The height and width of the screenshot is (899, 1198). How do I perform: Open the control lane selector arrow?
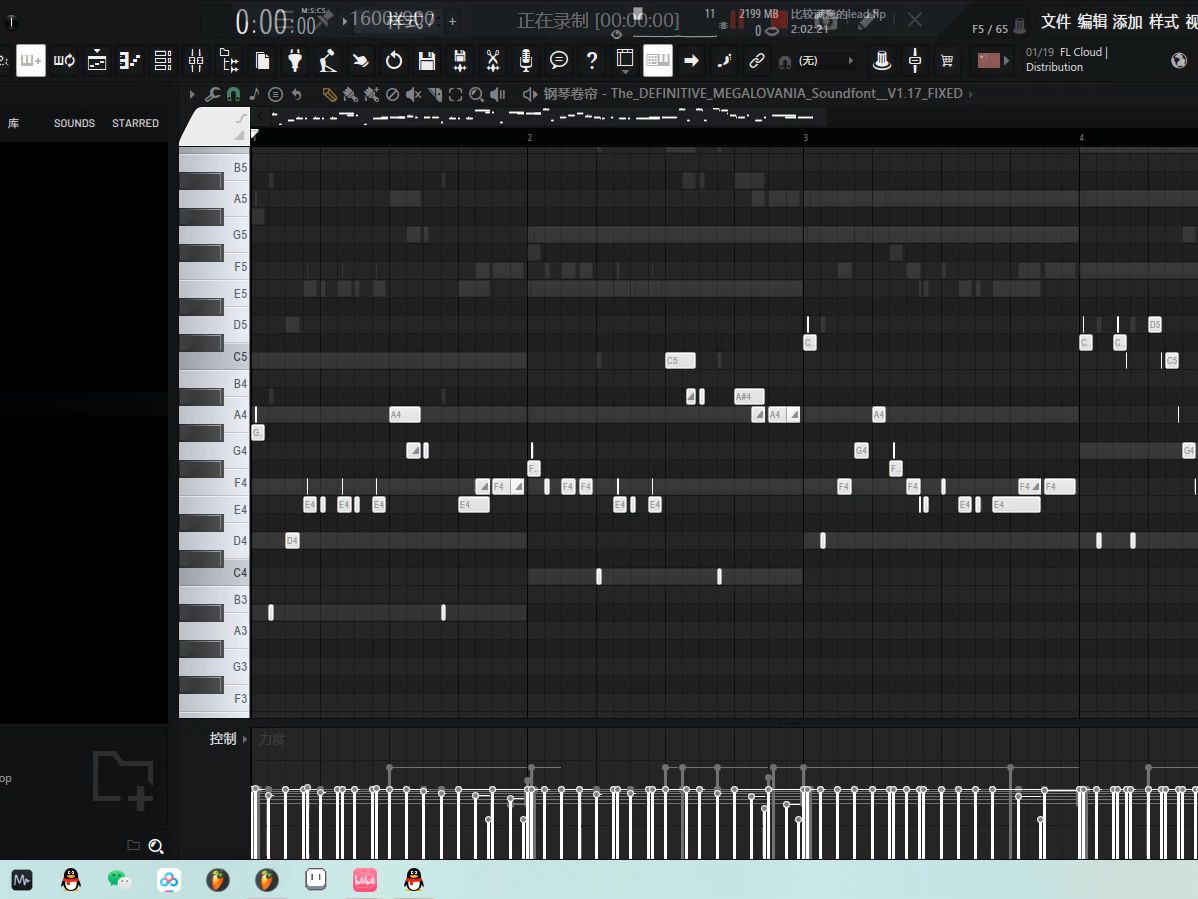(244, 739)
